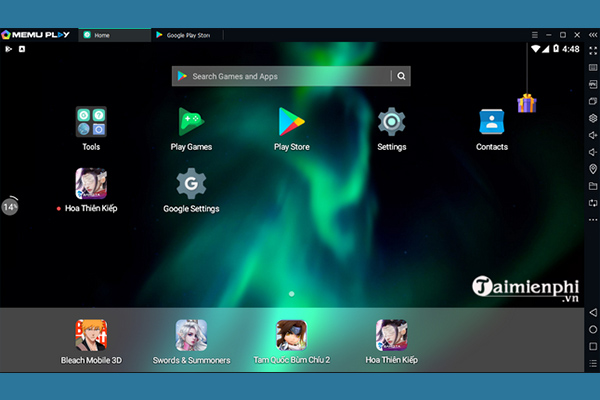This screenshot has height=400, width=600.
Task: Launch Bleach Mobile 3D in dock
Action: [x=91, y=335]
